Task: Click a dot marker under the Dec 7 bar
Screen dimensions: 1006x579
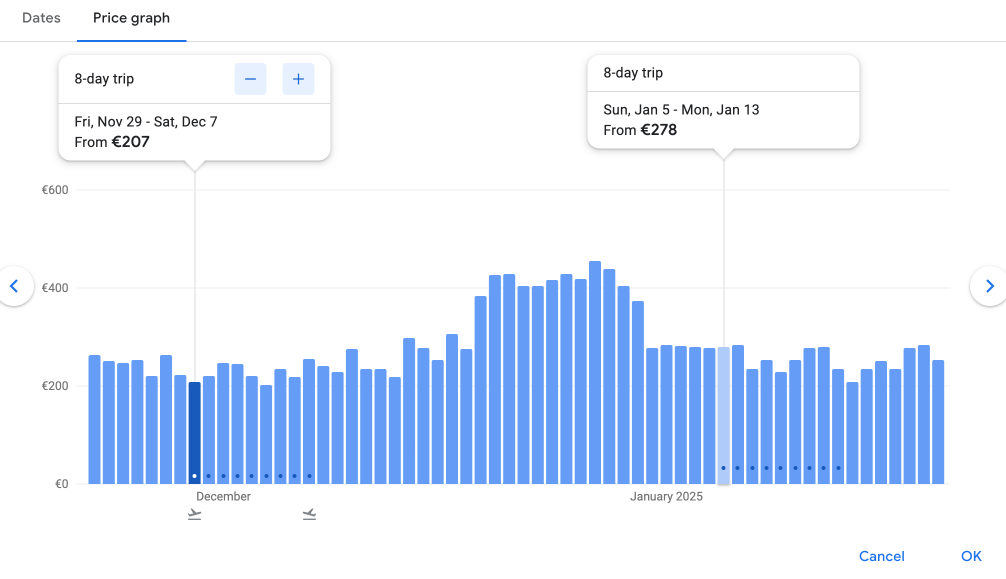Action: coord(310,475)
